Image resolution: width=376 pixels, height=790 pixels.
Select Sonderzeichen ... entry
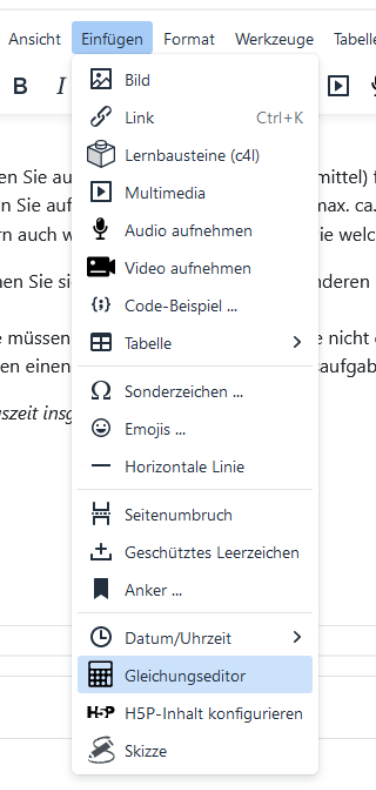coord(195,391)
